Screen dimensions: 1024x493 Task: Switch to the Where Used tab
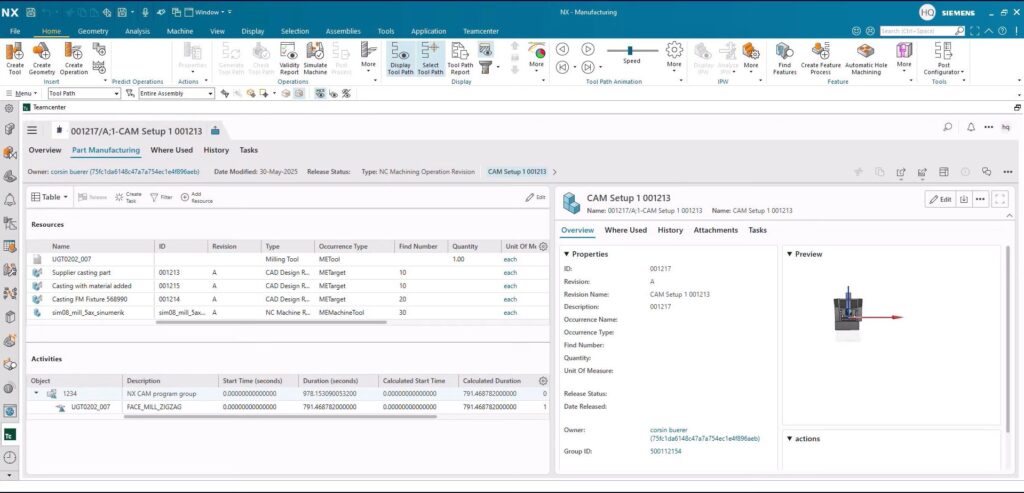(171, 150)
